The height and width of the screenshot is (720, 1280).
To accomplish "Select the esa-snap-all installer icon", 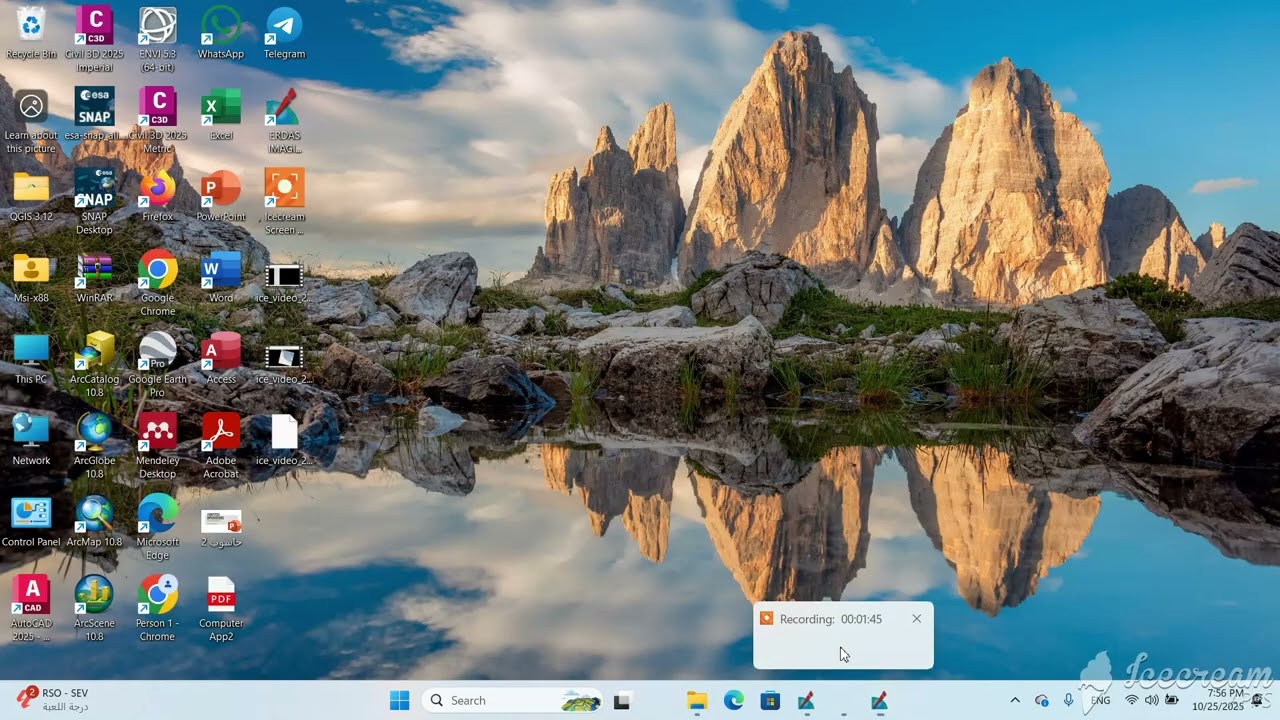I will coord(94,113).
